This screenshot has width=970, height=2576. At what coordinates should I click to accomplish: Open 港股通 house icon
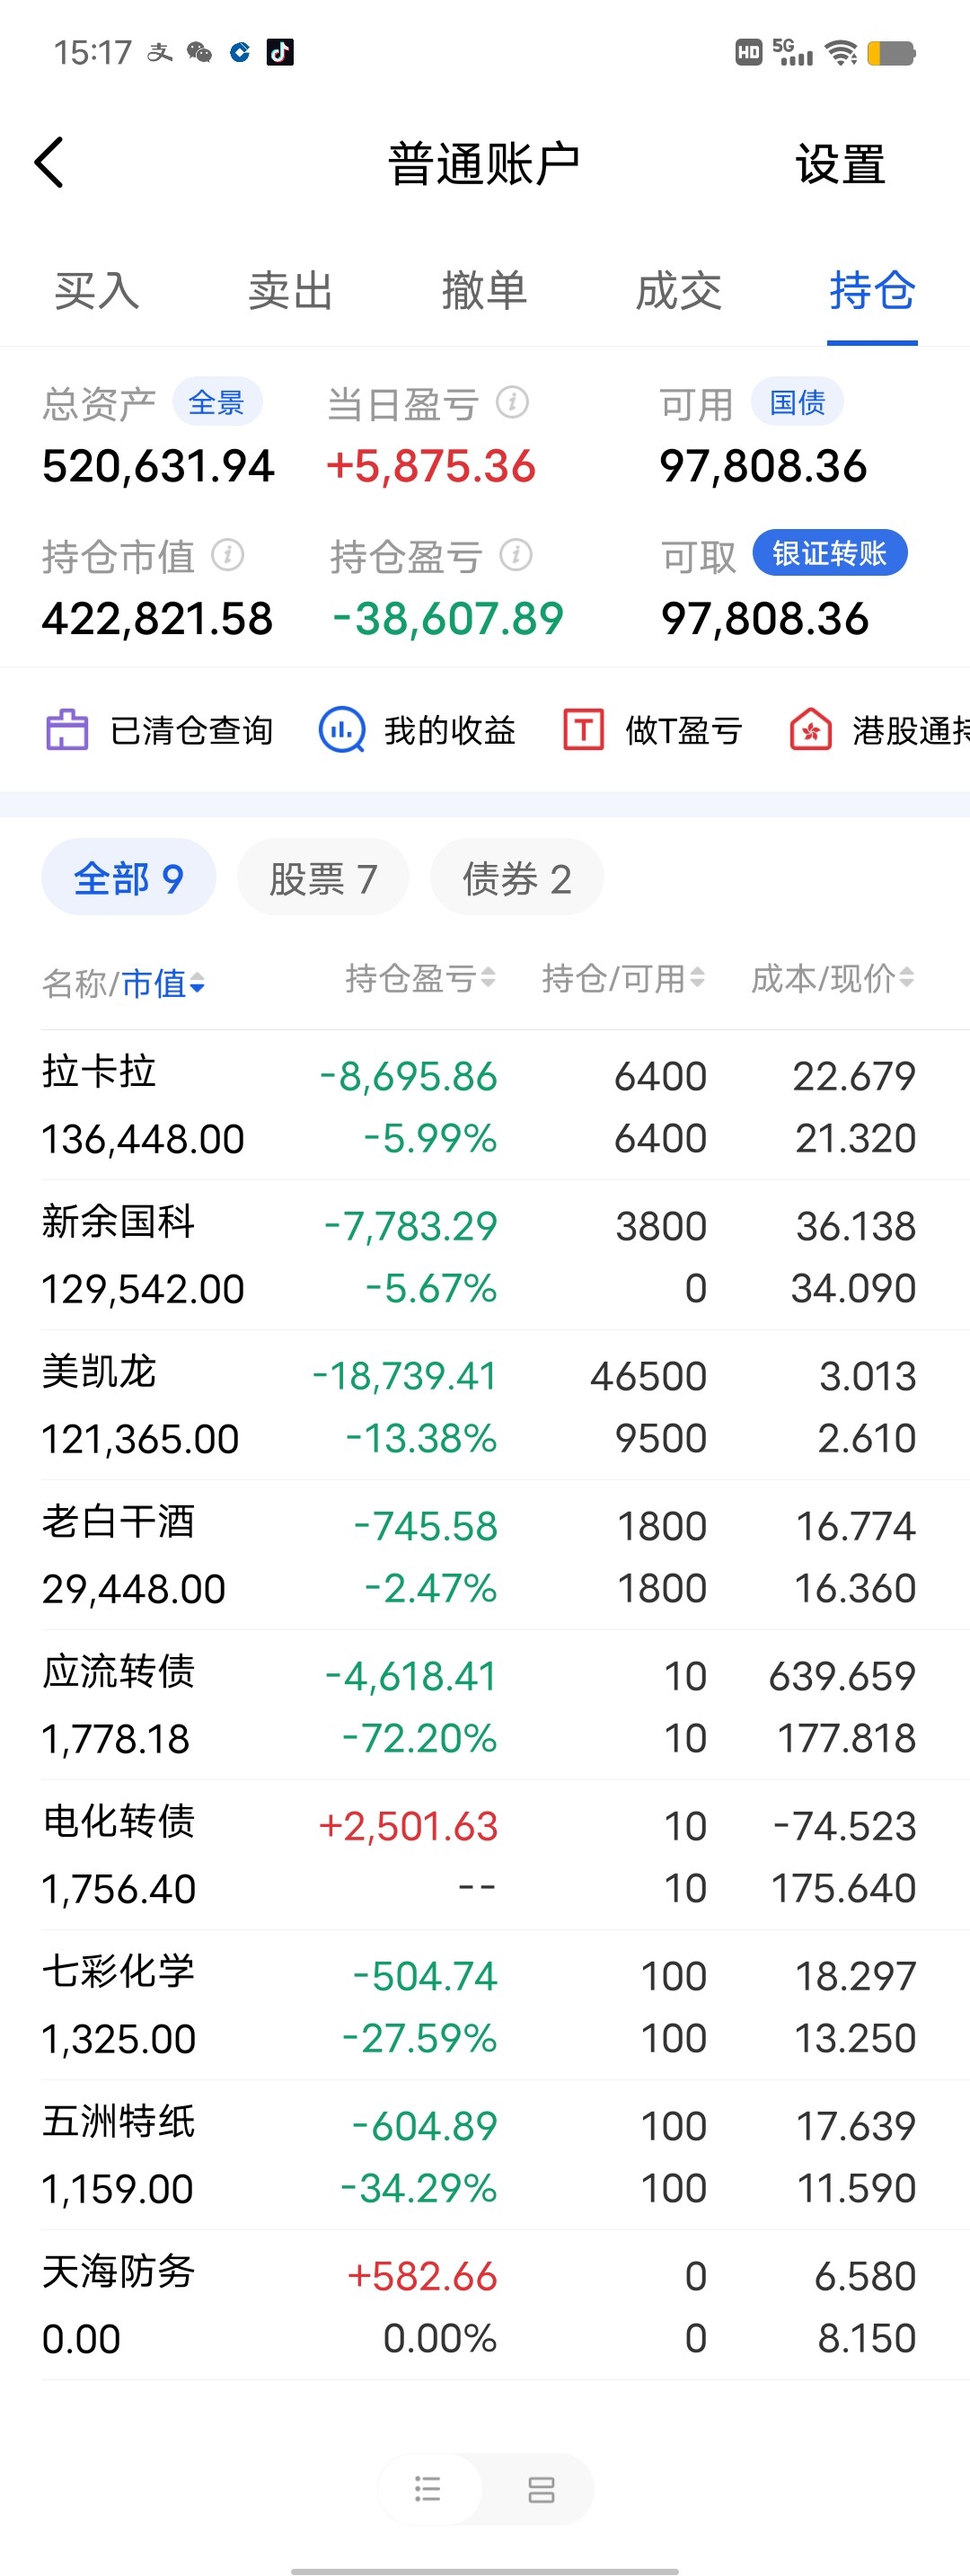[811, 730]
